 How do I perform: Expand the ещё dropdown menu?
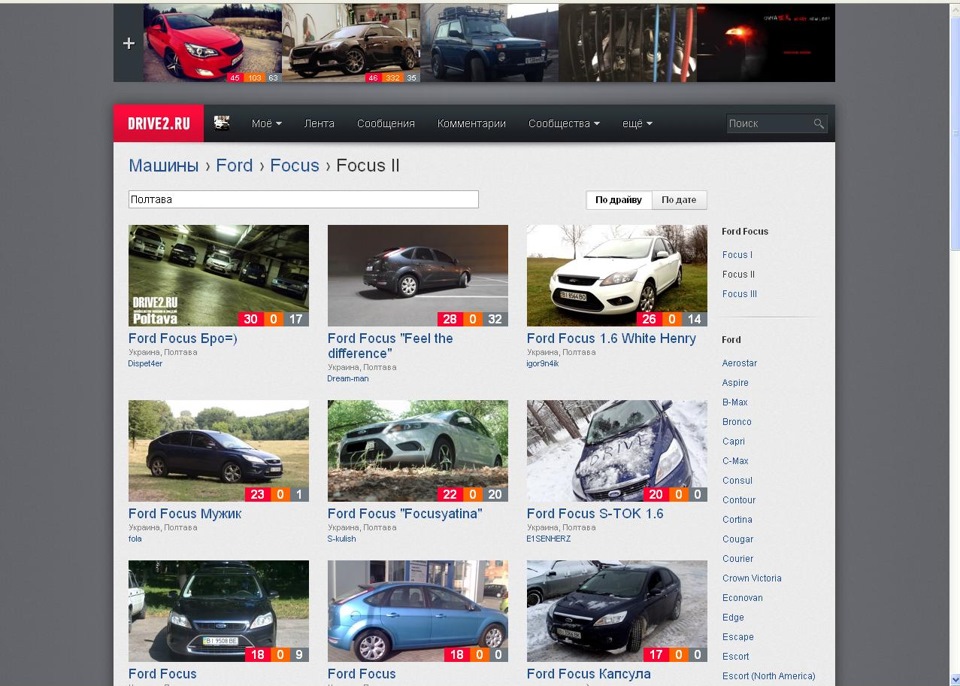point(637,124)
